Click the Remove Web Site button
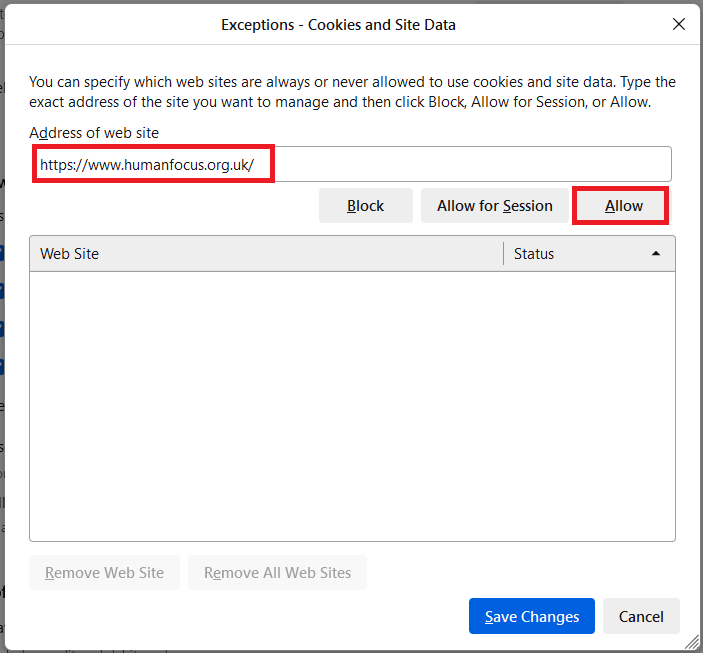 coord(104,573)
